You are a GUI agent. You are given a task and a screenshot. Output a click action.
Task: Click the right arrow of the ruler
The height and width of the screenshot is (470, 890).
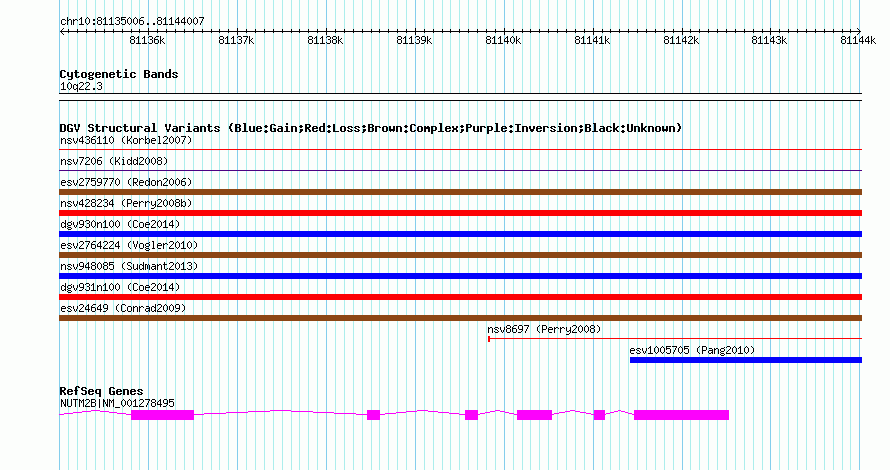(858, 31)
